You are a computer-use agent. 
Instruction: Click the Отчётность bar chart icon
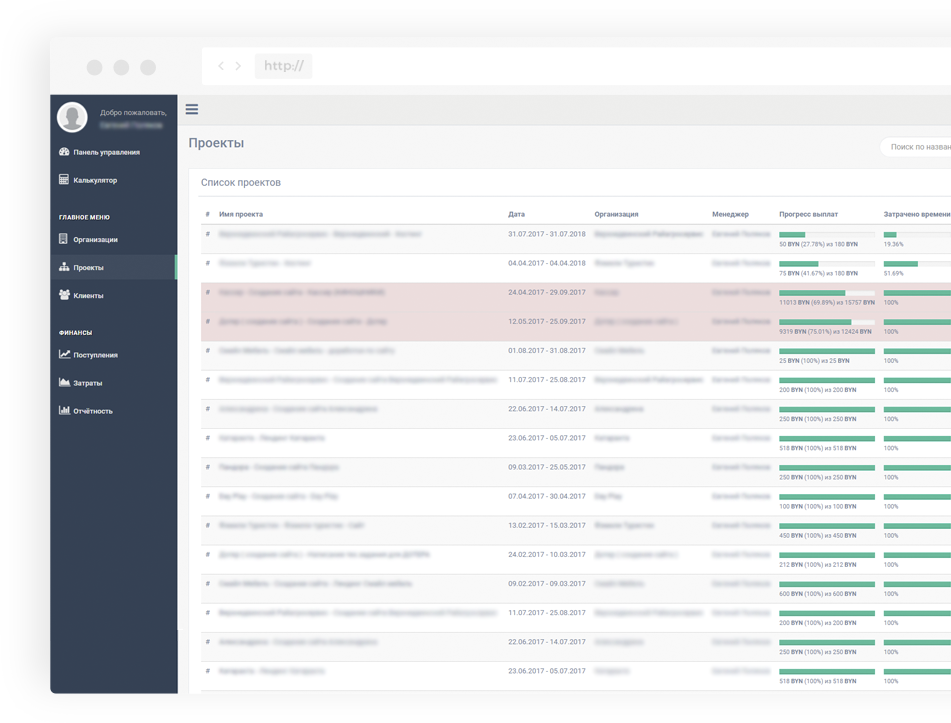64,410
